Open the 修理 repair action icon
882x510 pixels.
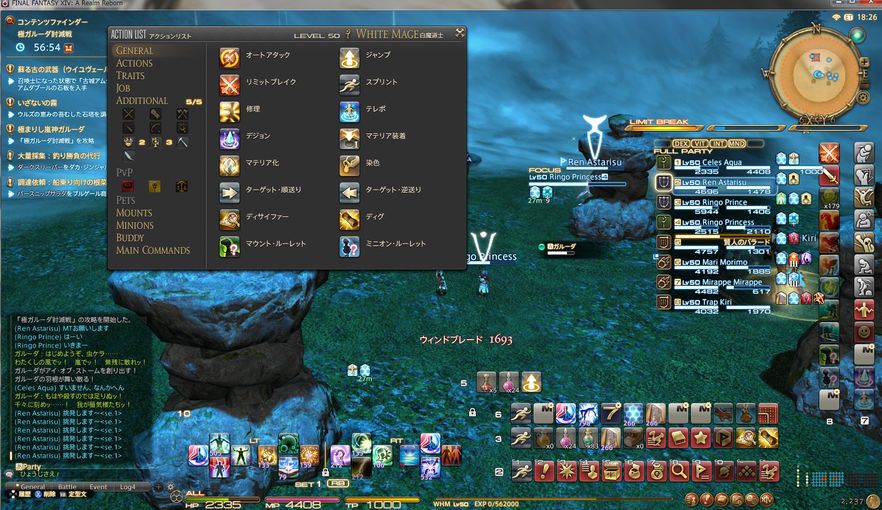click(230, 111)
